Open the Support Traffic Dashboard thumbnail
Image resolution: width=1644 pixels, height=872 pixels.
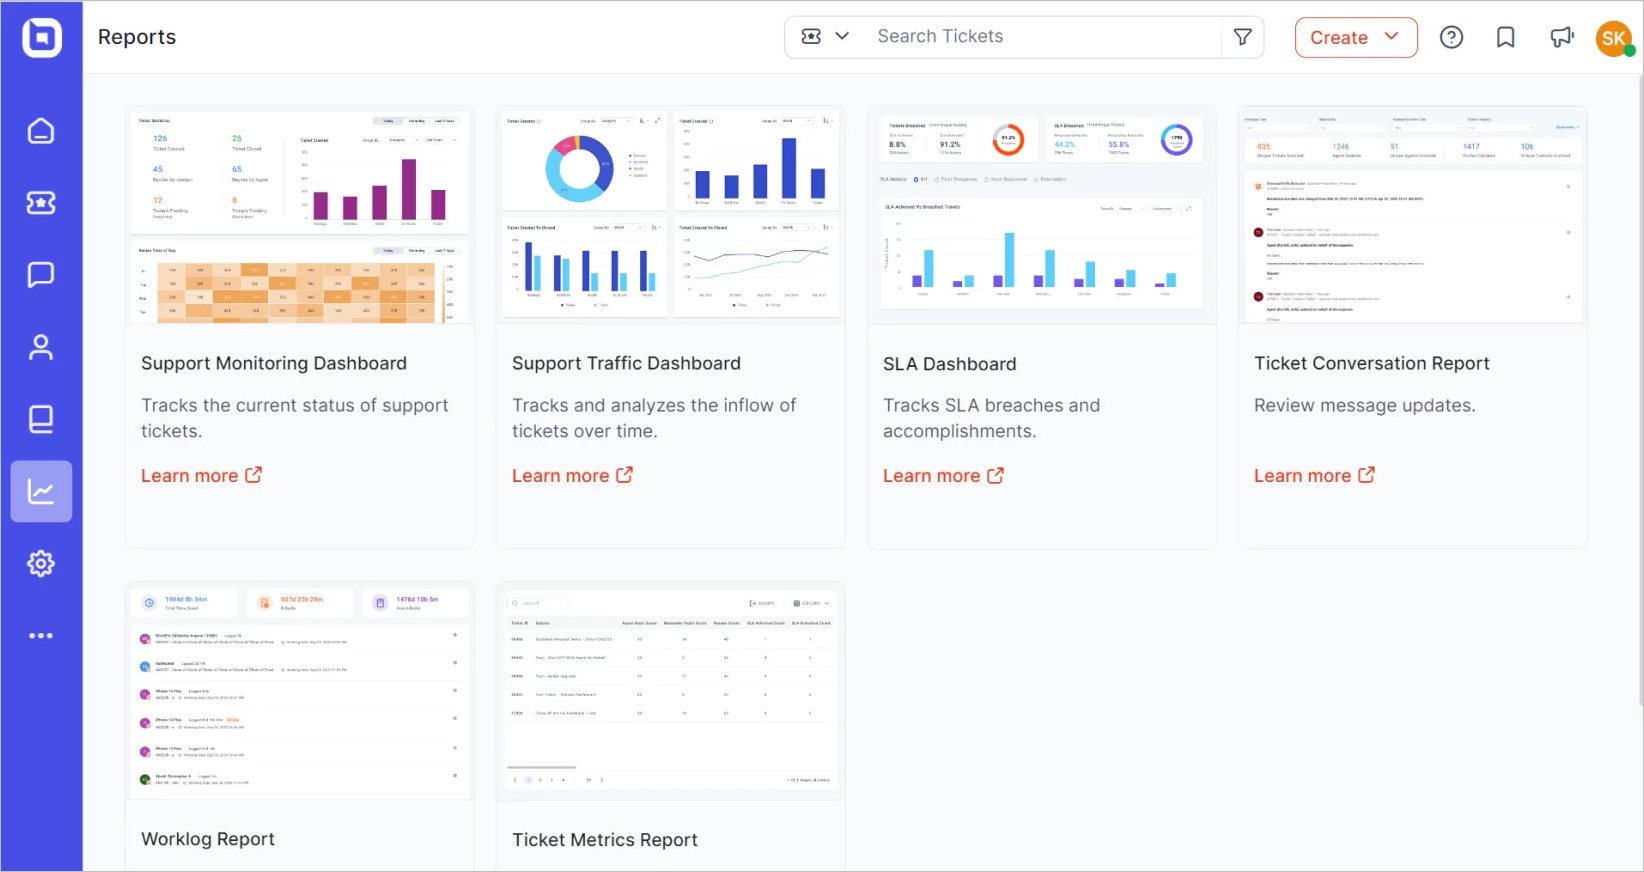pyautogui.click(x=671, y=216)
